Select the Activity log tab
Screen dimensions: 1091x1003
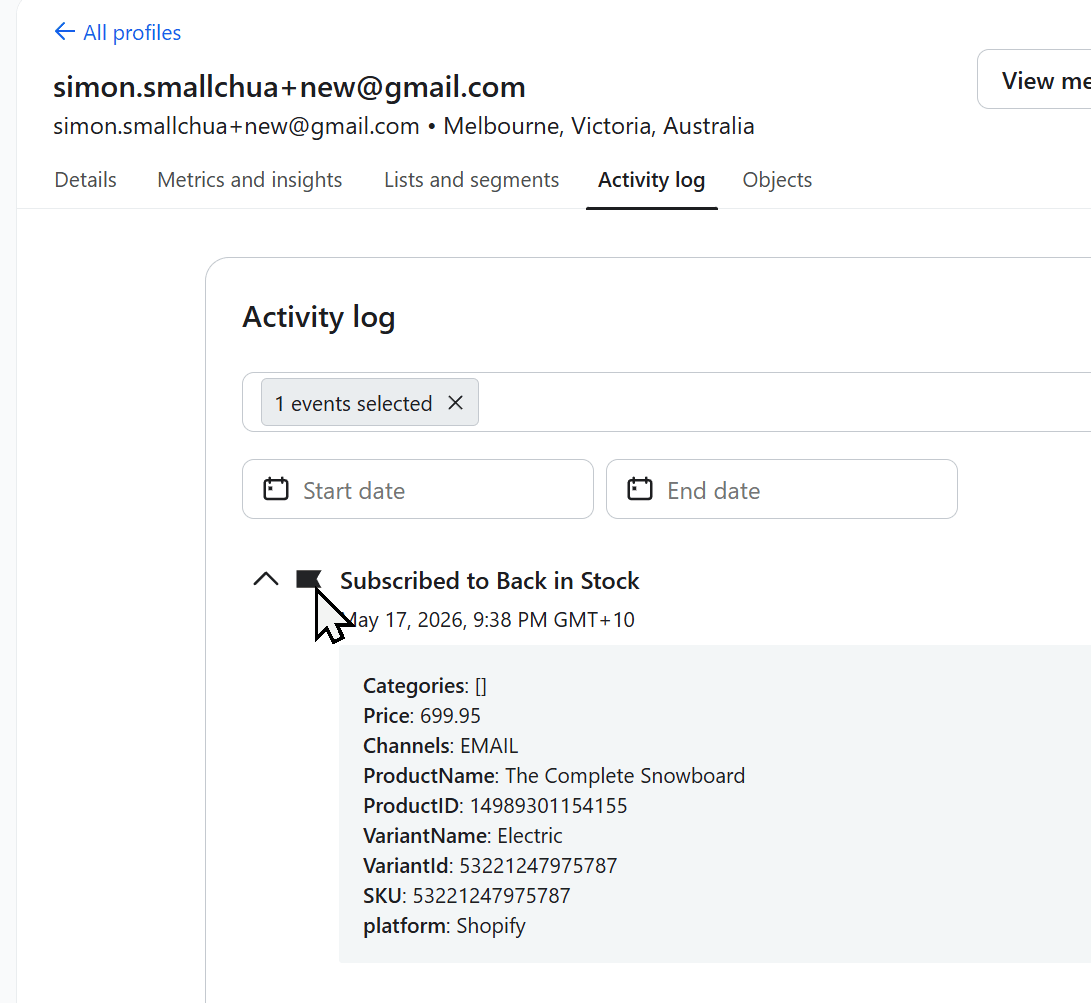[651, 179]
